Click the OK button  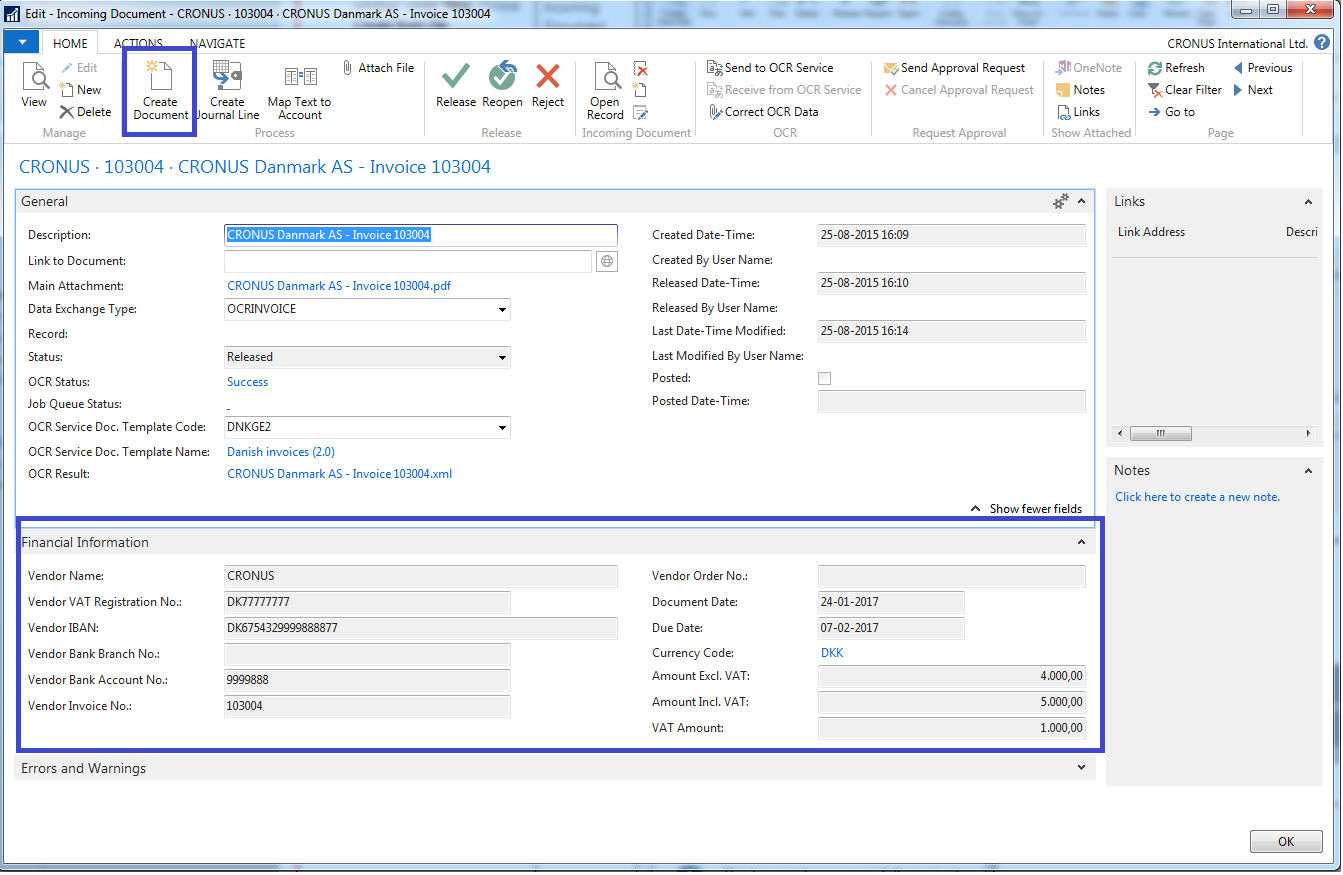pyautogui.click(x=1286, y=842)
